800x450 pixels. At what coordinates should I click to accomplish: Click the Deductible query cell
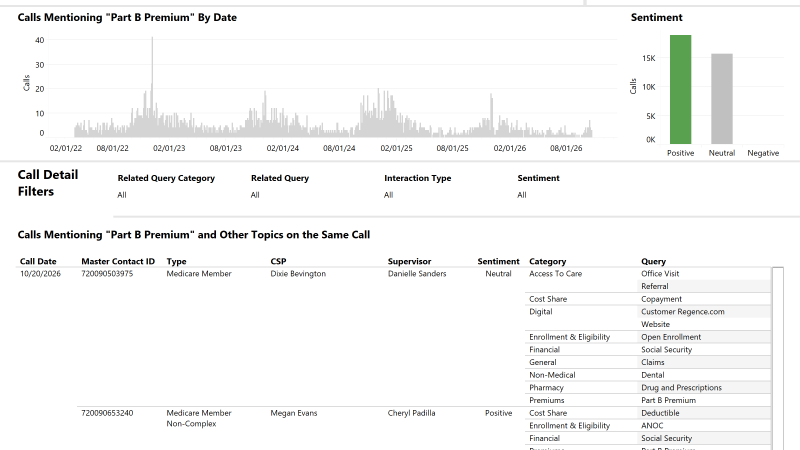click(660, 413)
